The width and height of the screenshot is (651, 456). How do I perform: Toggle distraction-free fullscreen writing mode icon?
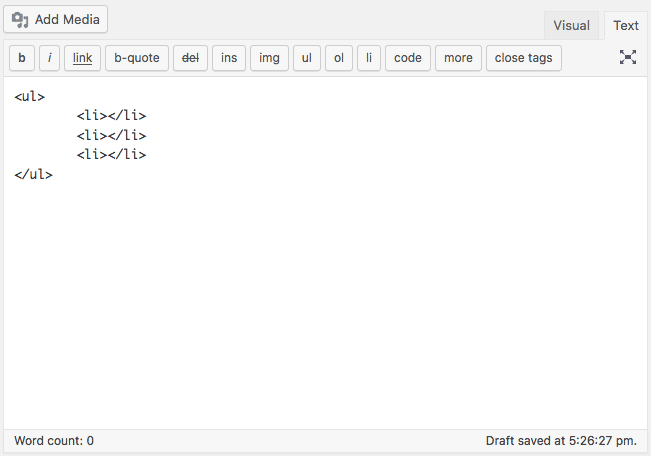(x=628, y=57)
